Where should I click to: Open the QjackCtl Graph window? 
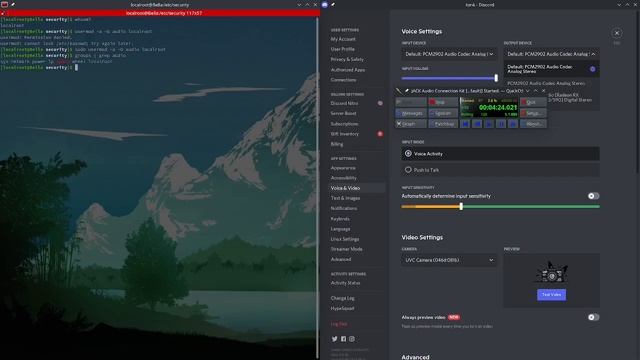click(x=411, y=124)
